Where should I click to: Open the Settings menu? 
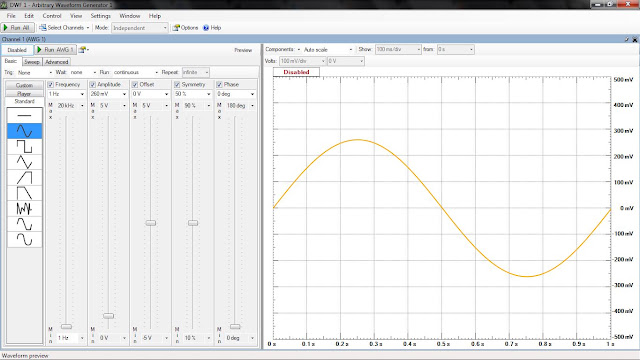coord(100,16)
